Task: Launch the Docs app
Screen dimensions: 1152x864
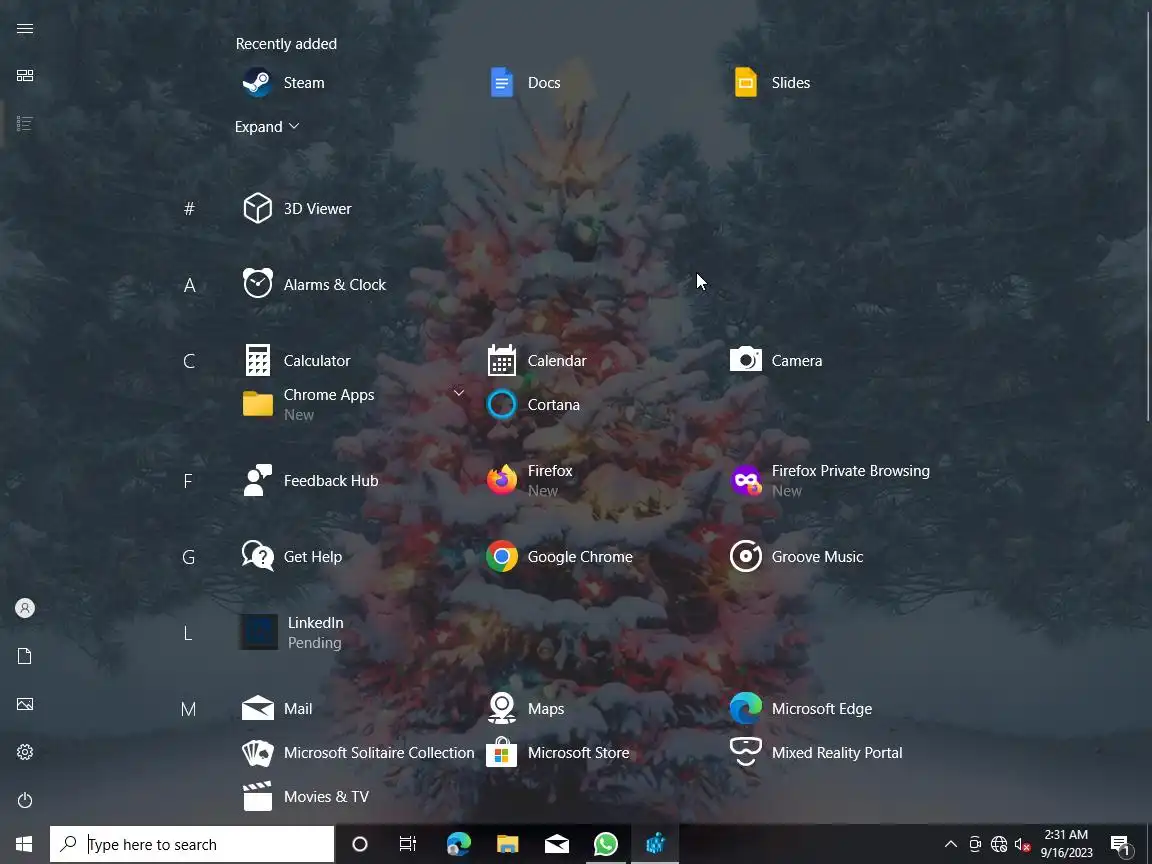Action: tap(525, 82)
